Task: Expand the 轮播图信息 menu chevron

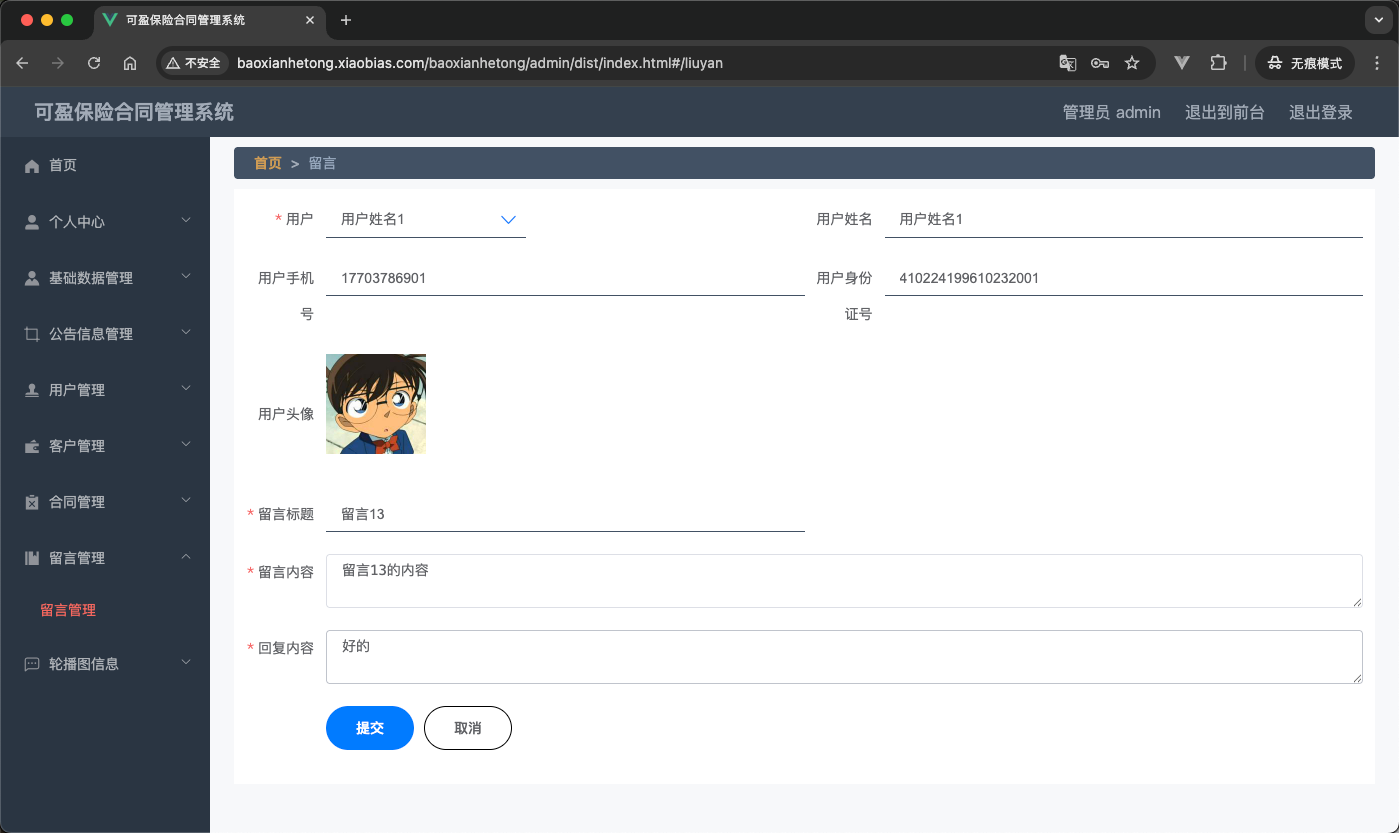Action: (x=186, y=663)
